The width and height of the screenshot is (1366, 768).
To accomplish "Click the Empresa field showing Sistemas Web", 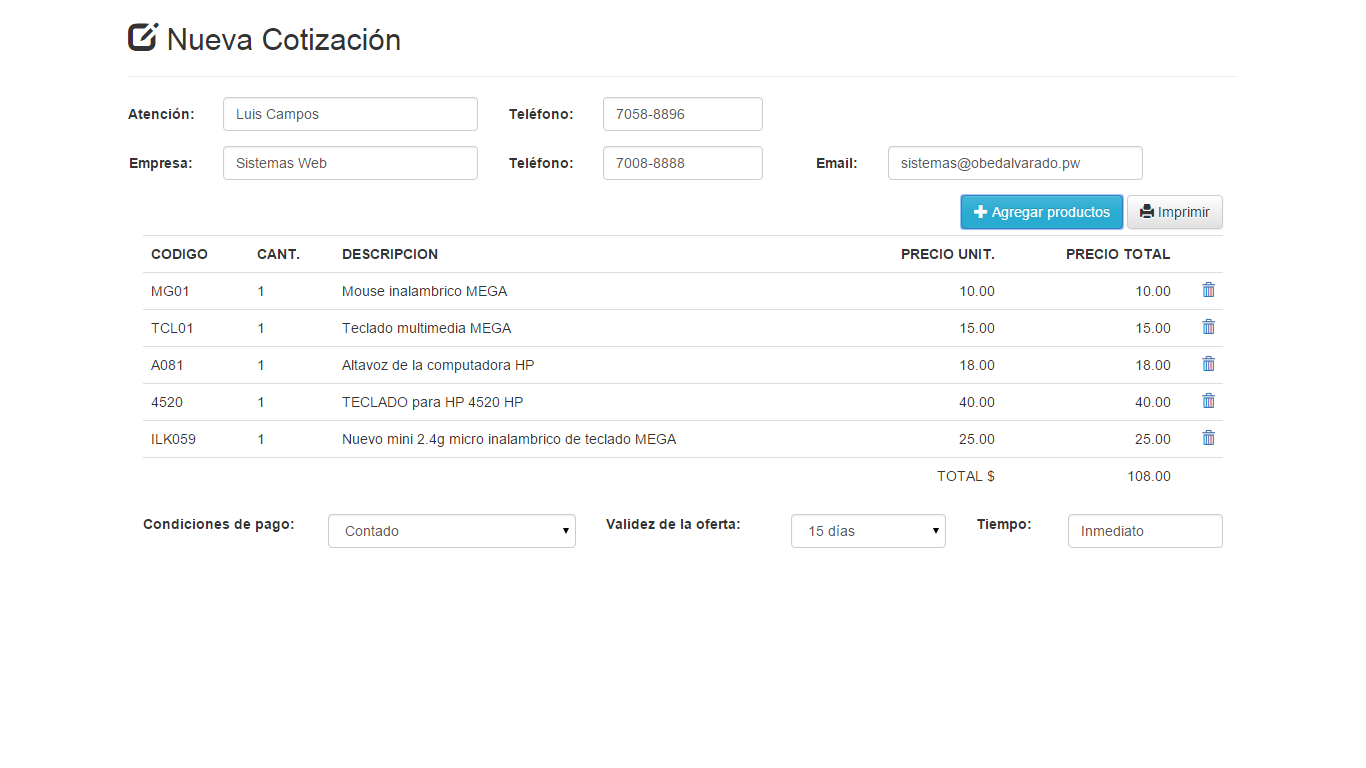I will [350, 162].
